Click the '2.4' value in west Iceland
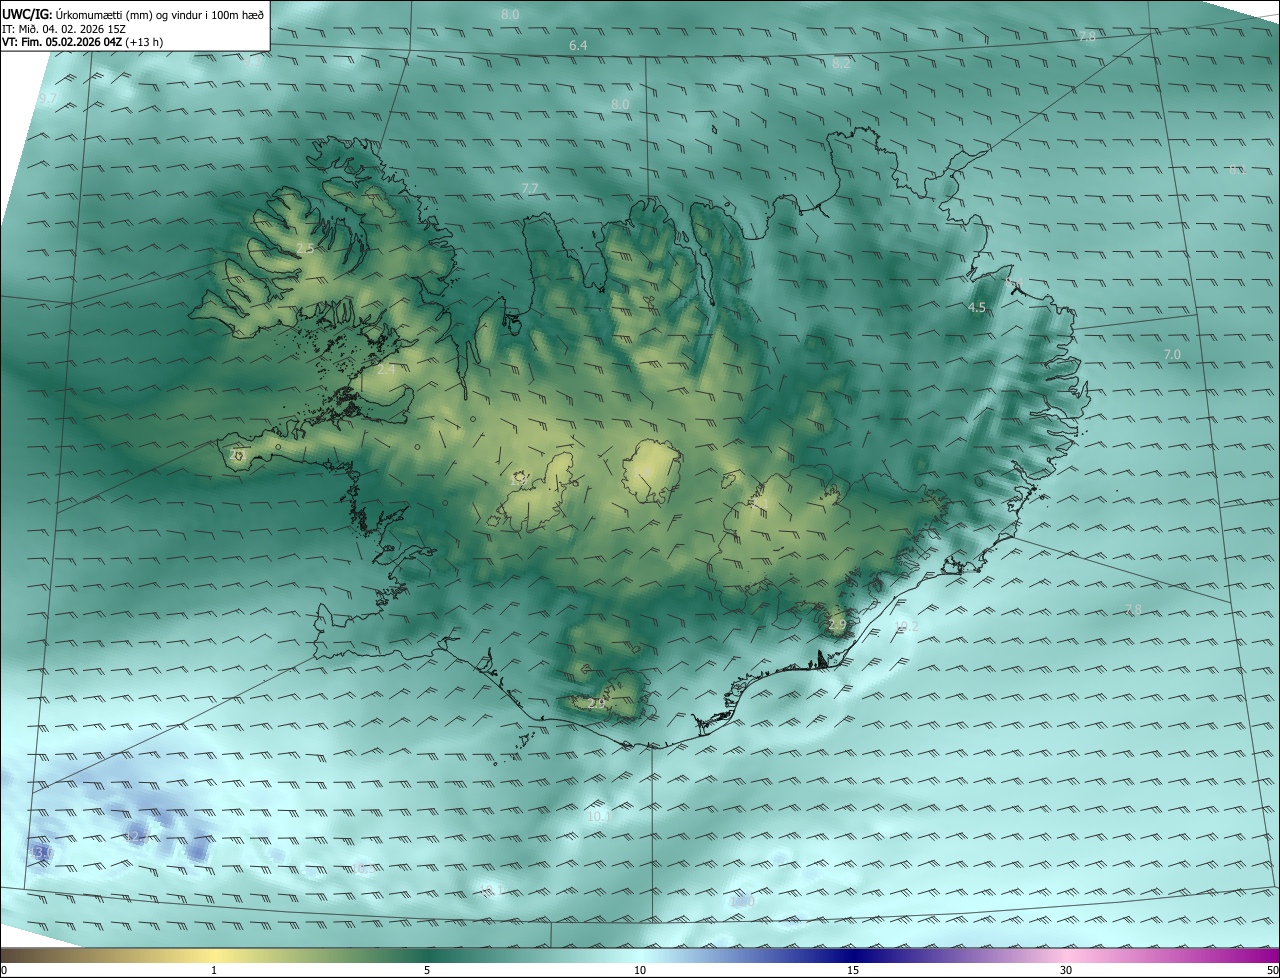The height and width of the screenshot is (978, 1280). click(x=386, y=370)
